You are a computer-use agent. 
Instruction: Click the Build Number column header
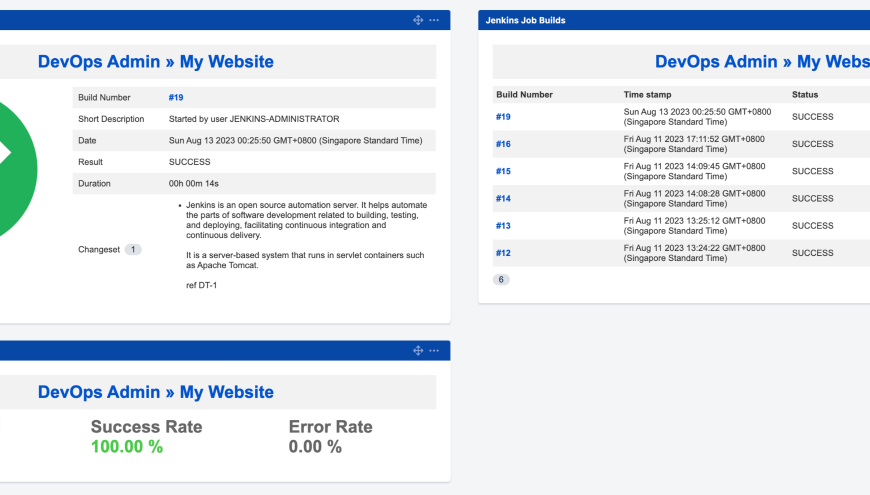(x=524, y=94)
